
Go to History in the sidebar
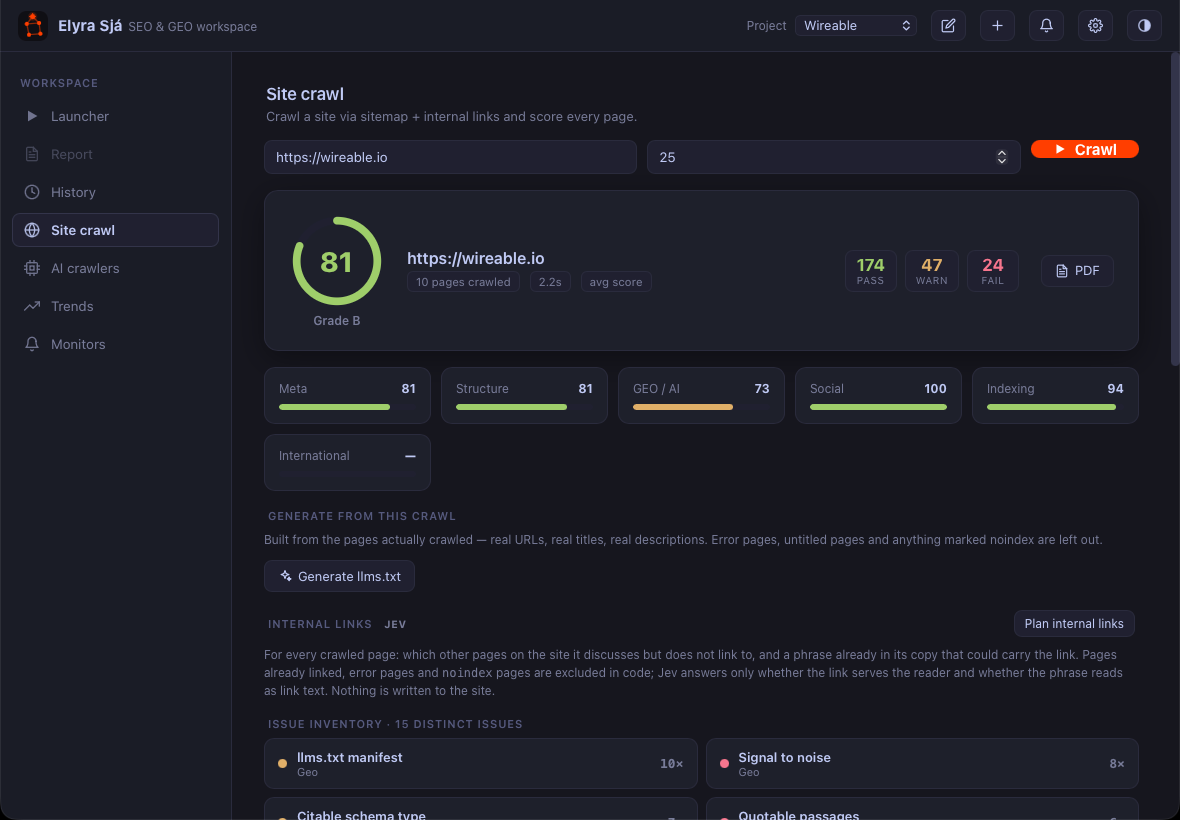115,193
